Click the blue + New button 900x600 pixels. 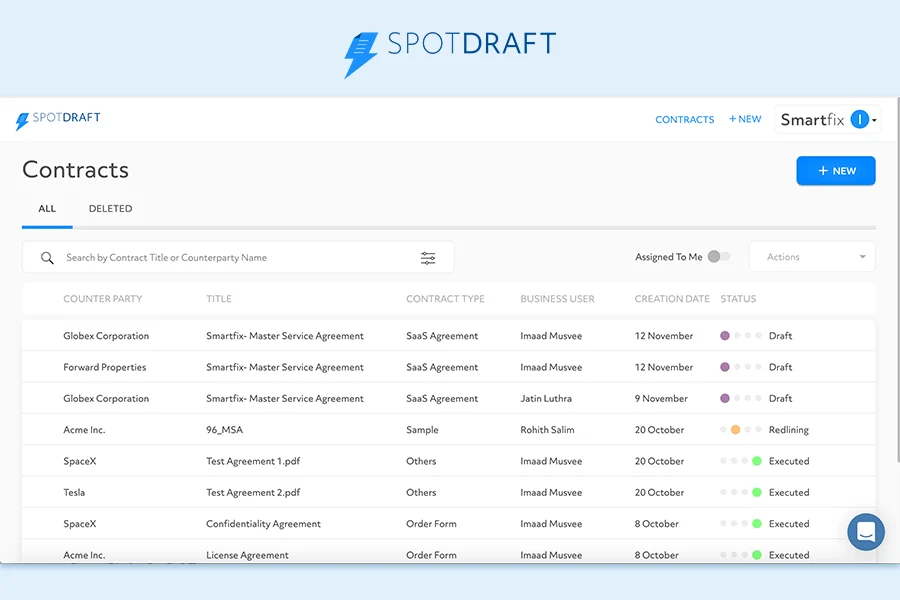point(836,170)
